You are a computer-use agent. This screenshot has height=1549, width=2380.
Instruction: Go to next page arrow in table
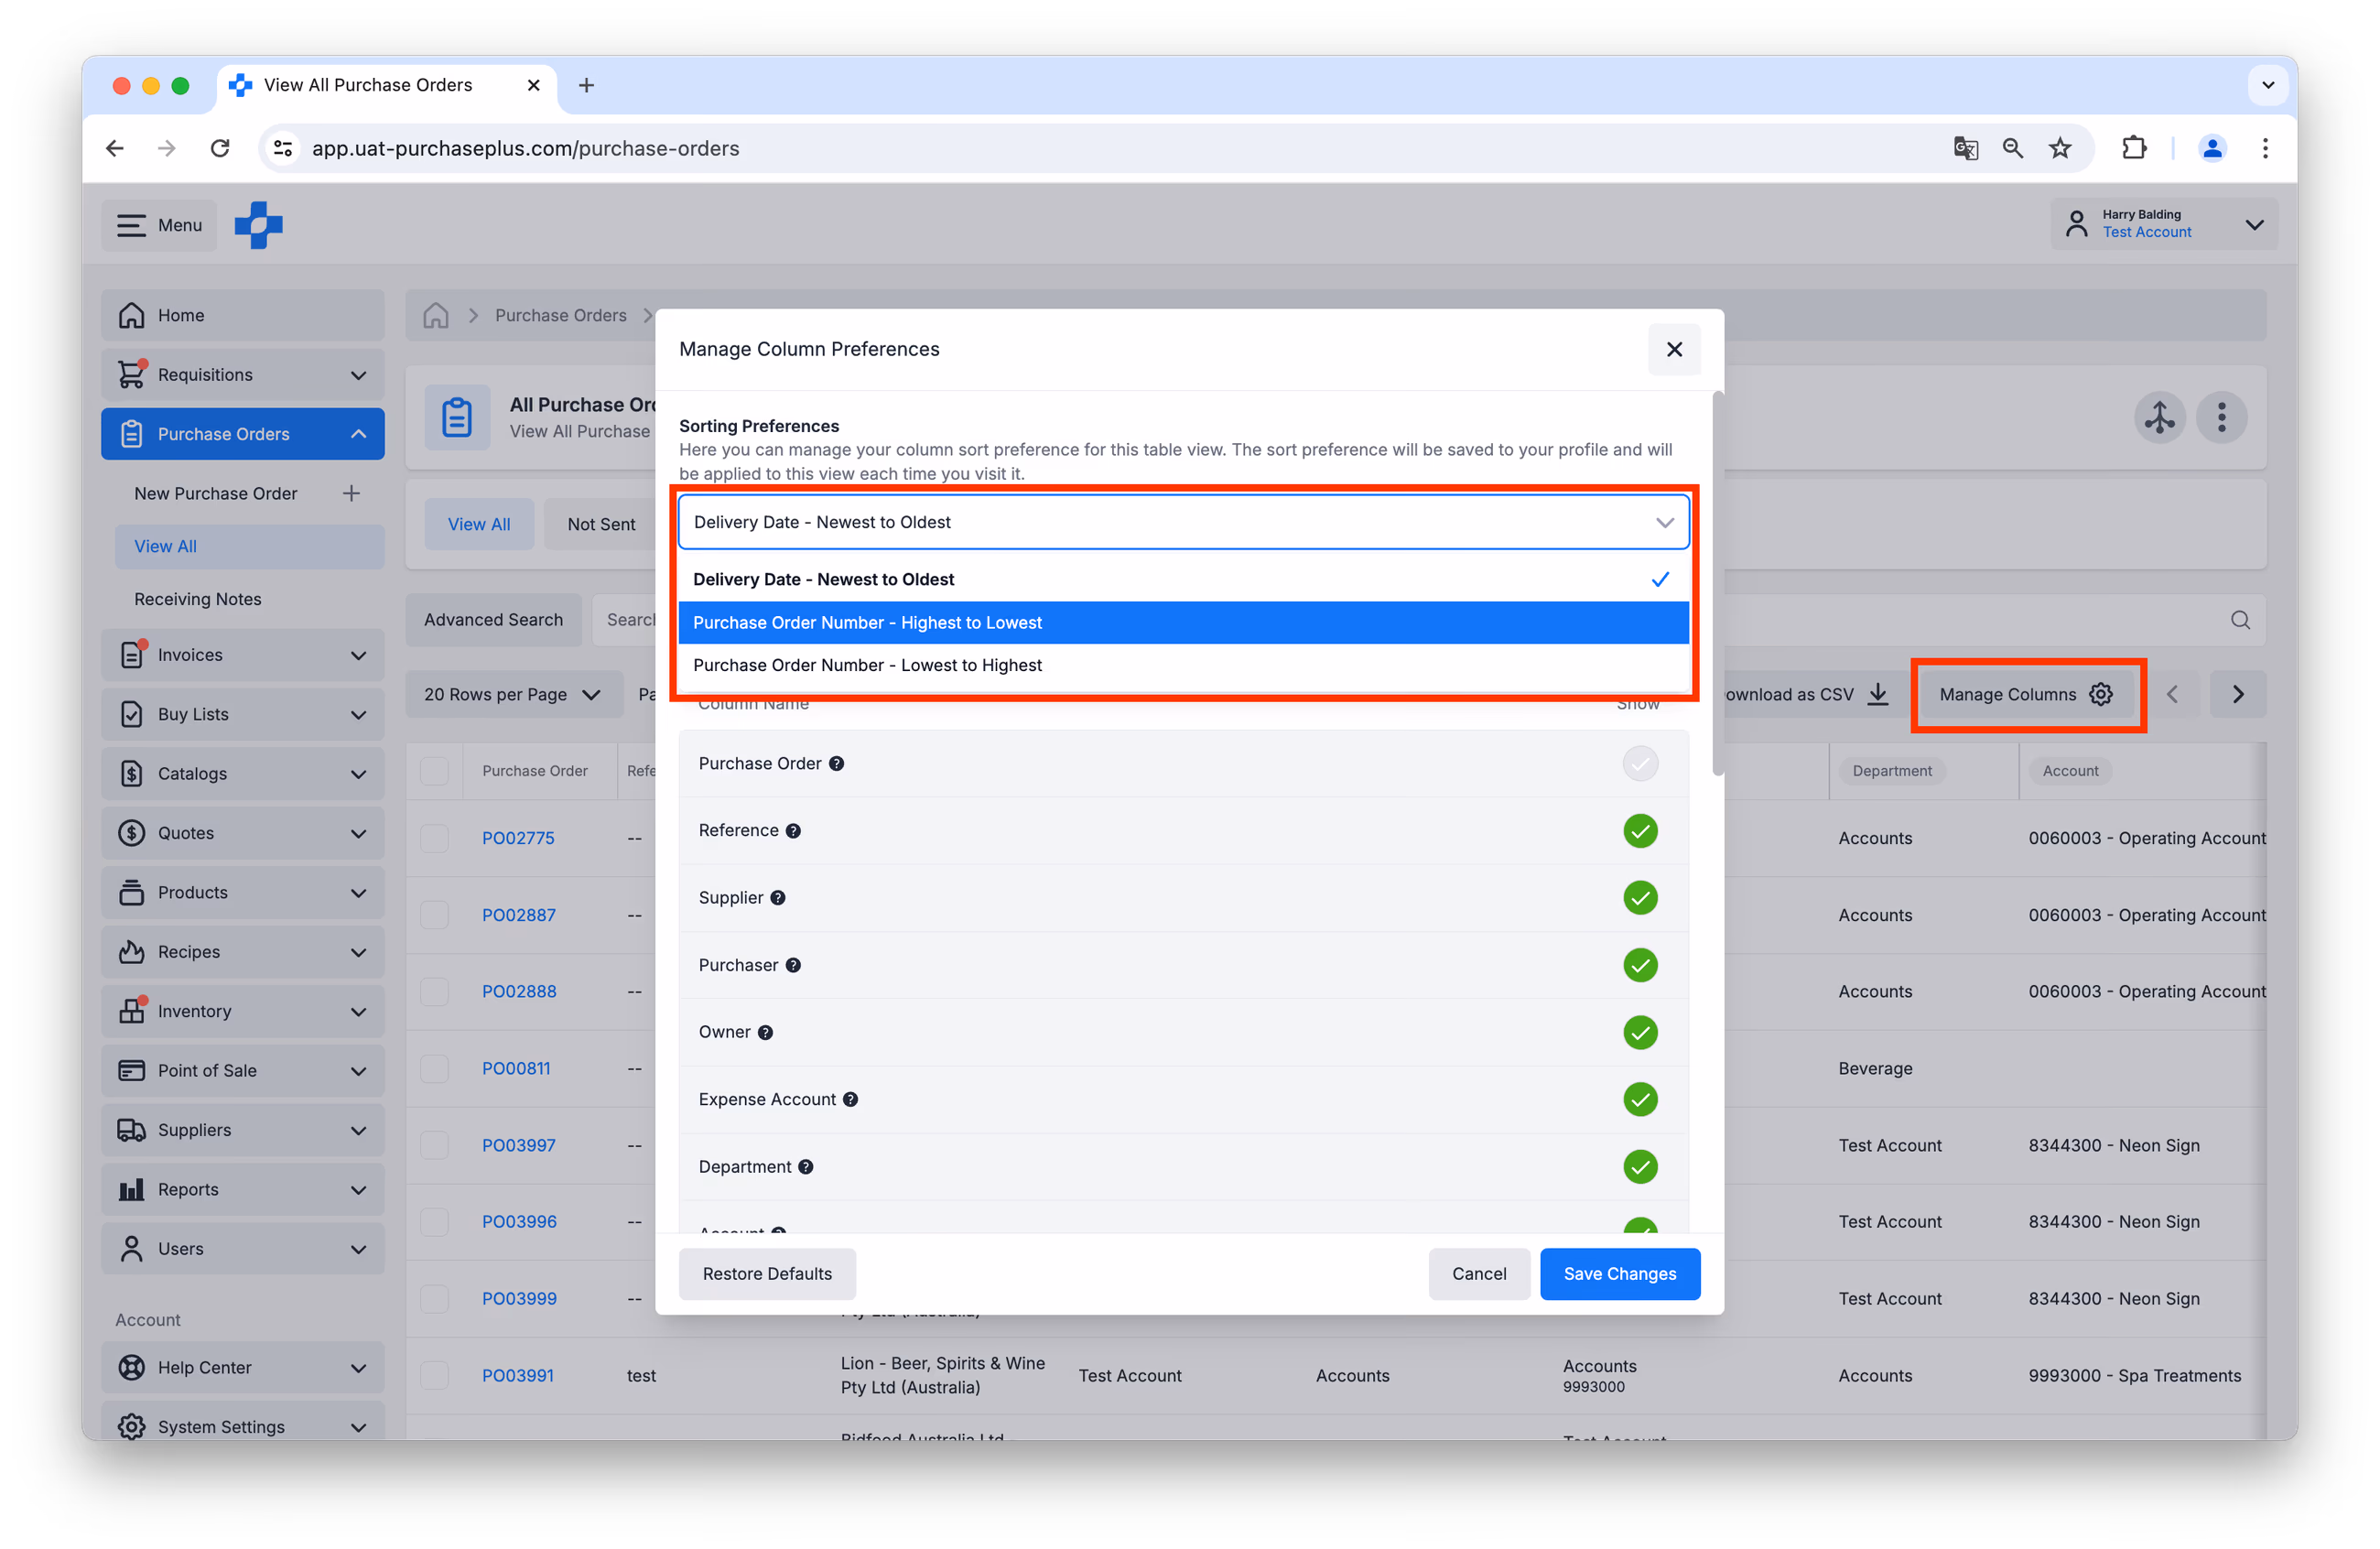(2238, 694)
